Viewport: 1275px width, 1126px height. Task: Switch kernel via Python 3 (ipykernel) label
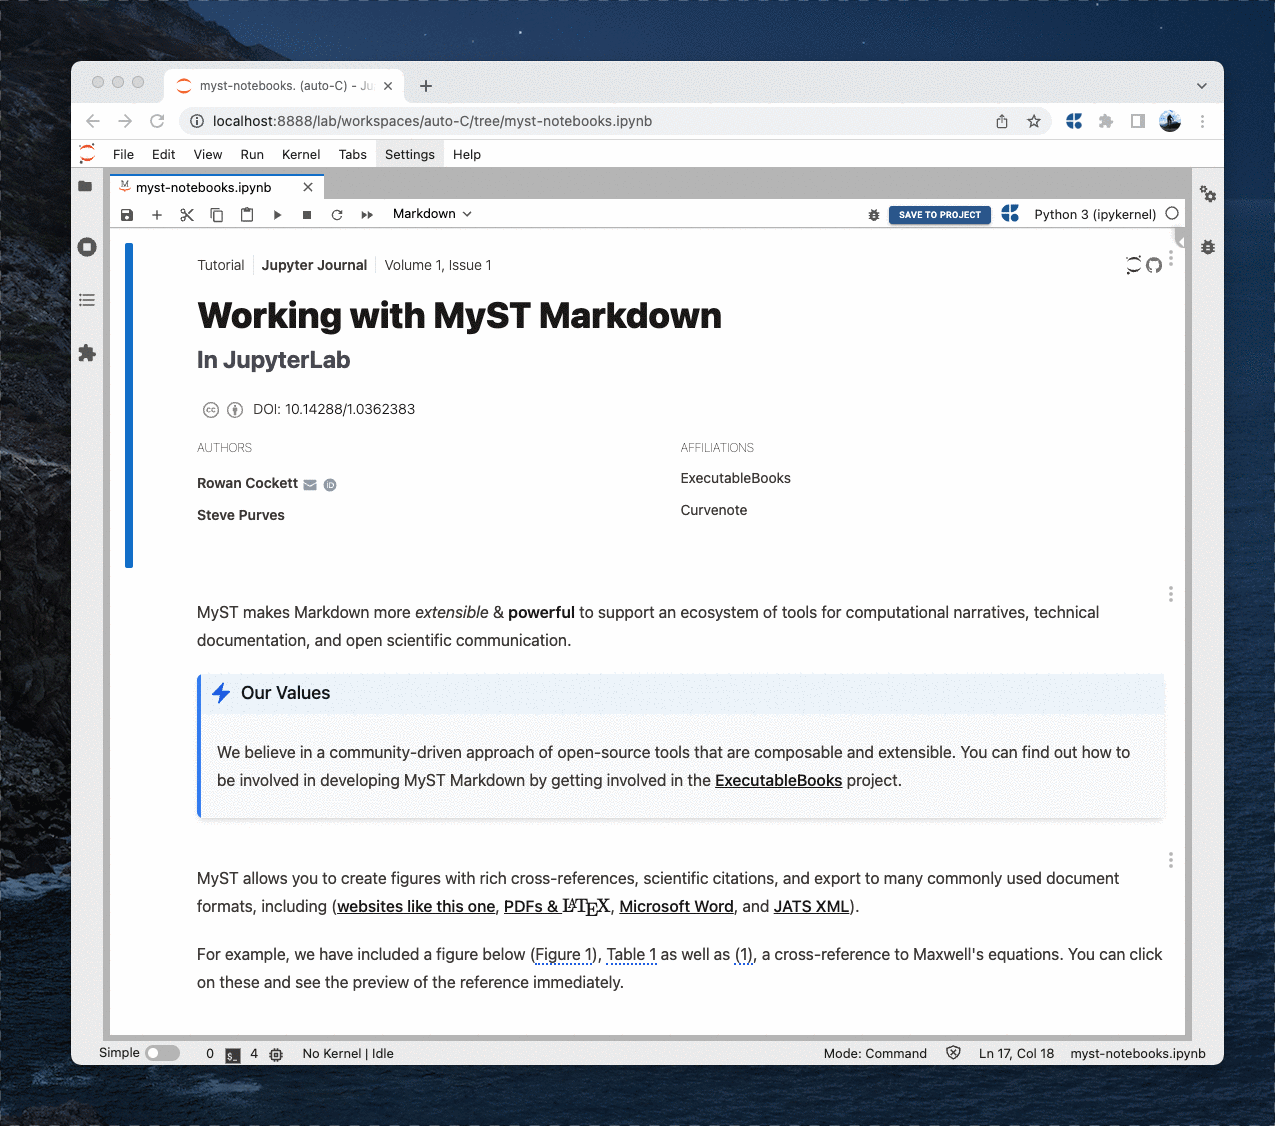tap(1095, 214)
